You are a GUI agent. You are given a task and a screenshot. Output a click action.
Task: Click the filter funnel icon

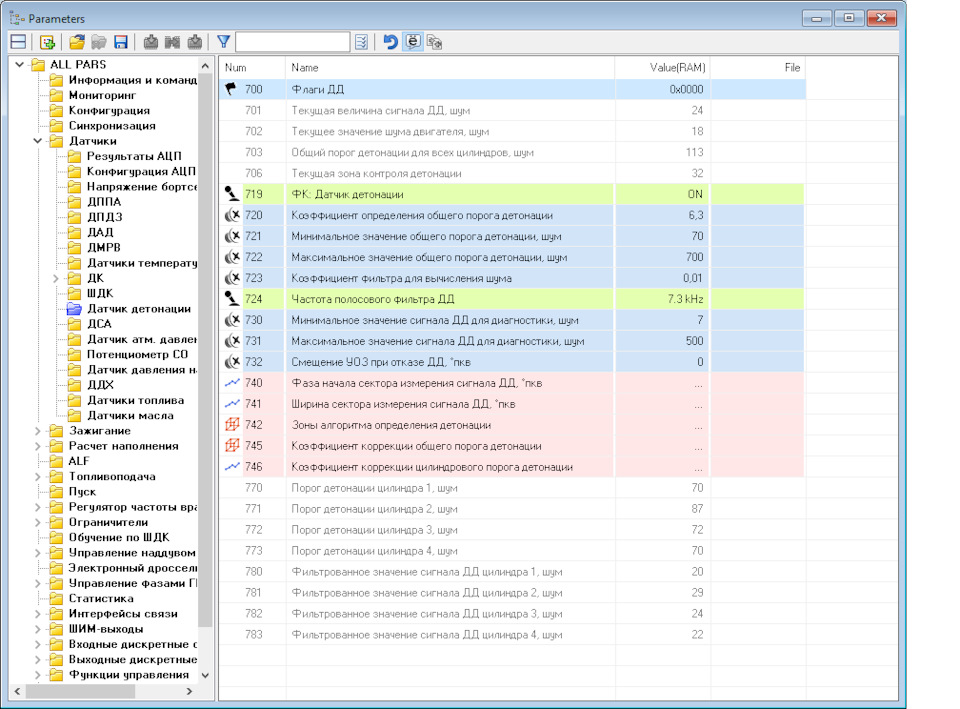[x=223, y=42]
